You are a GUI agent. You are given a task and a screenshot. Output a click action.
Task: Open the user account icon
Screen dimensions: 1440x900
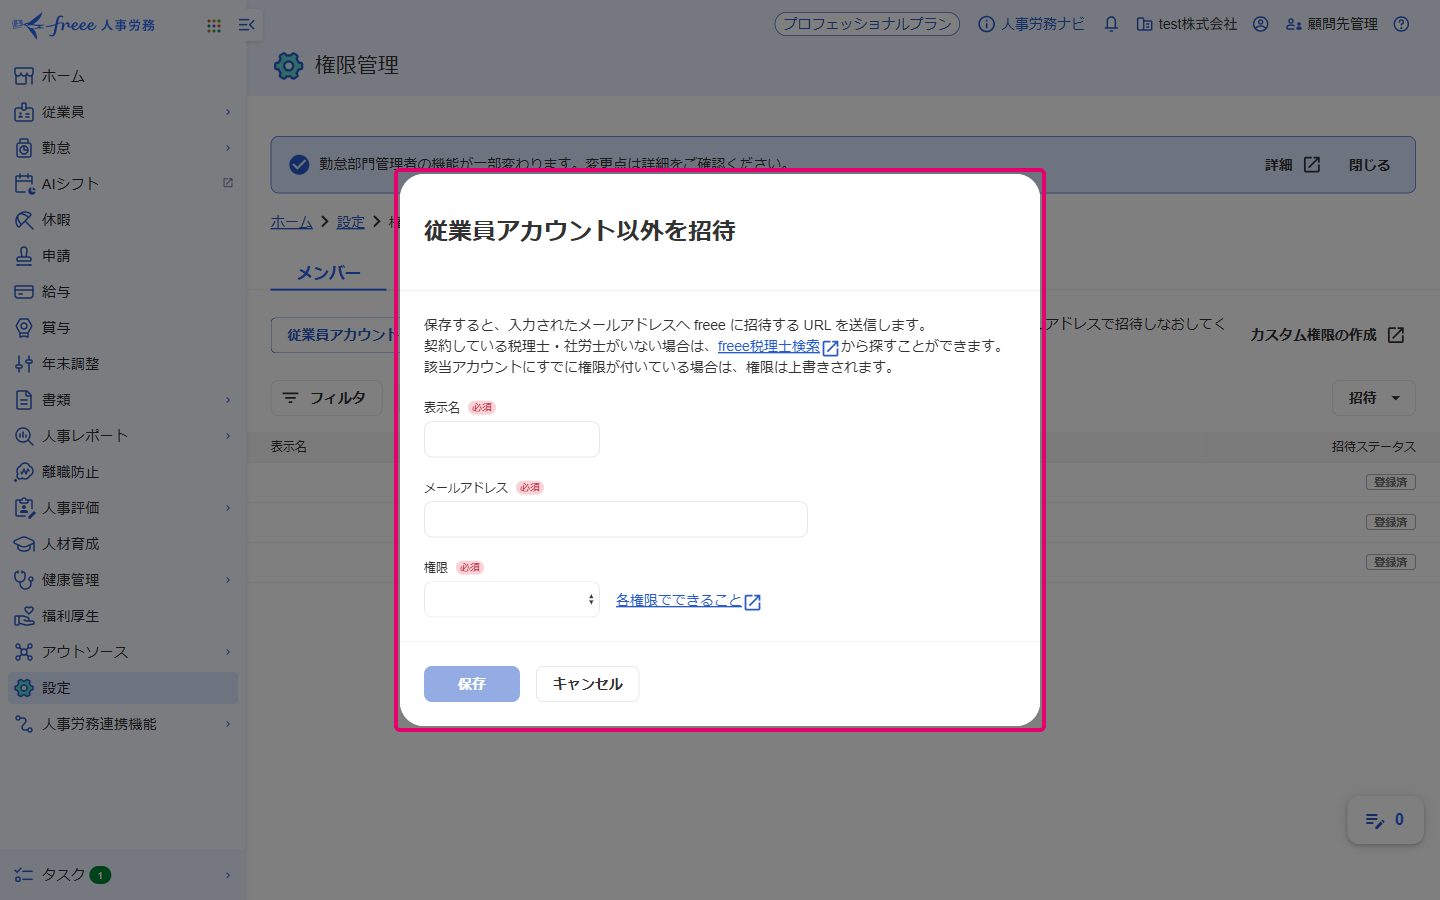point(1260,24)
